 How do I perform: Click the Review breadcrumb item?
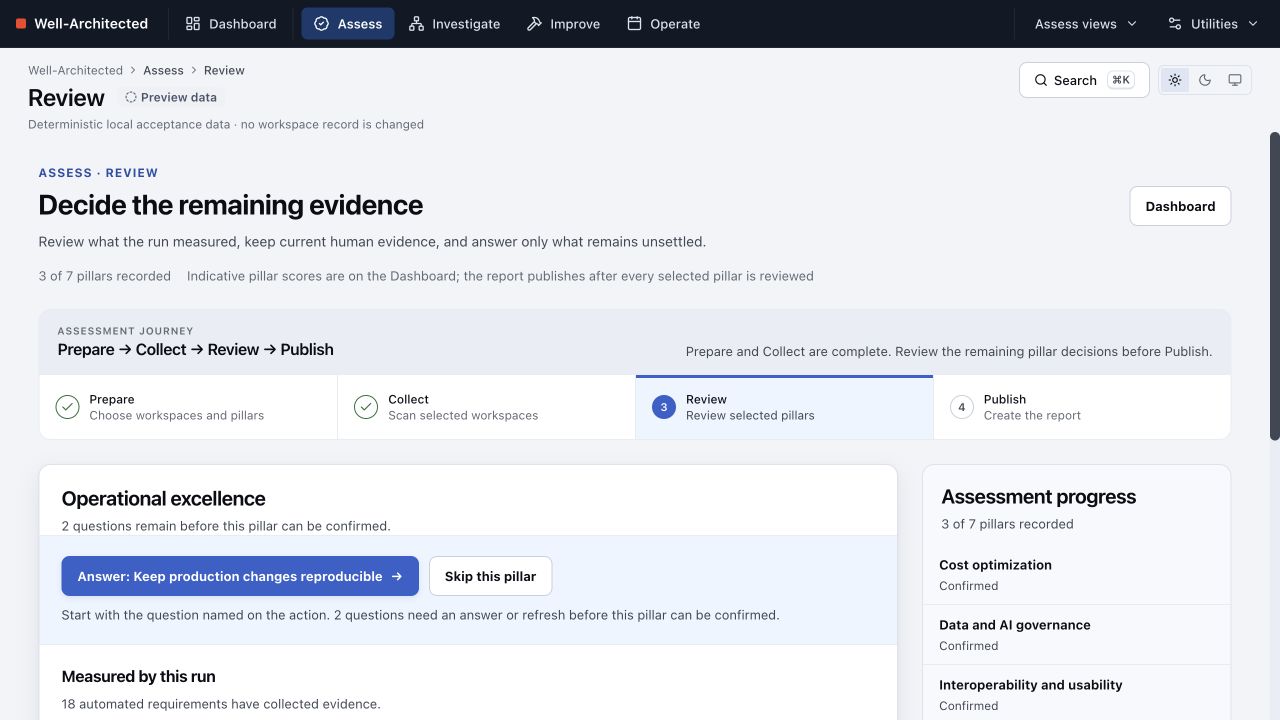tap(224, 70)
